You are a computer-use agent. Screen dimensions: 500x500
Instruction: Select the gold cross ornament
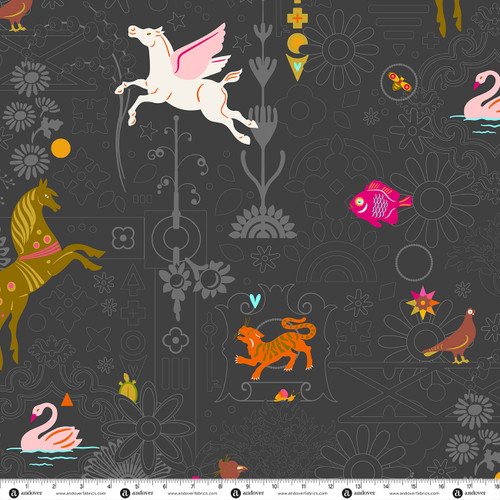[297, 18]
